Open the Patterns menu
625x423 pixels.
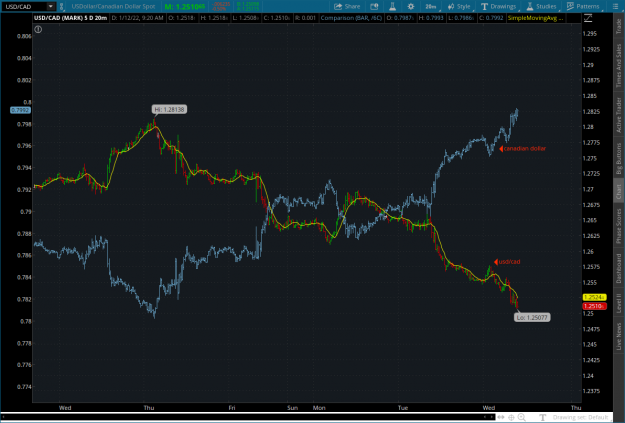(x=583, y=6)
